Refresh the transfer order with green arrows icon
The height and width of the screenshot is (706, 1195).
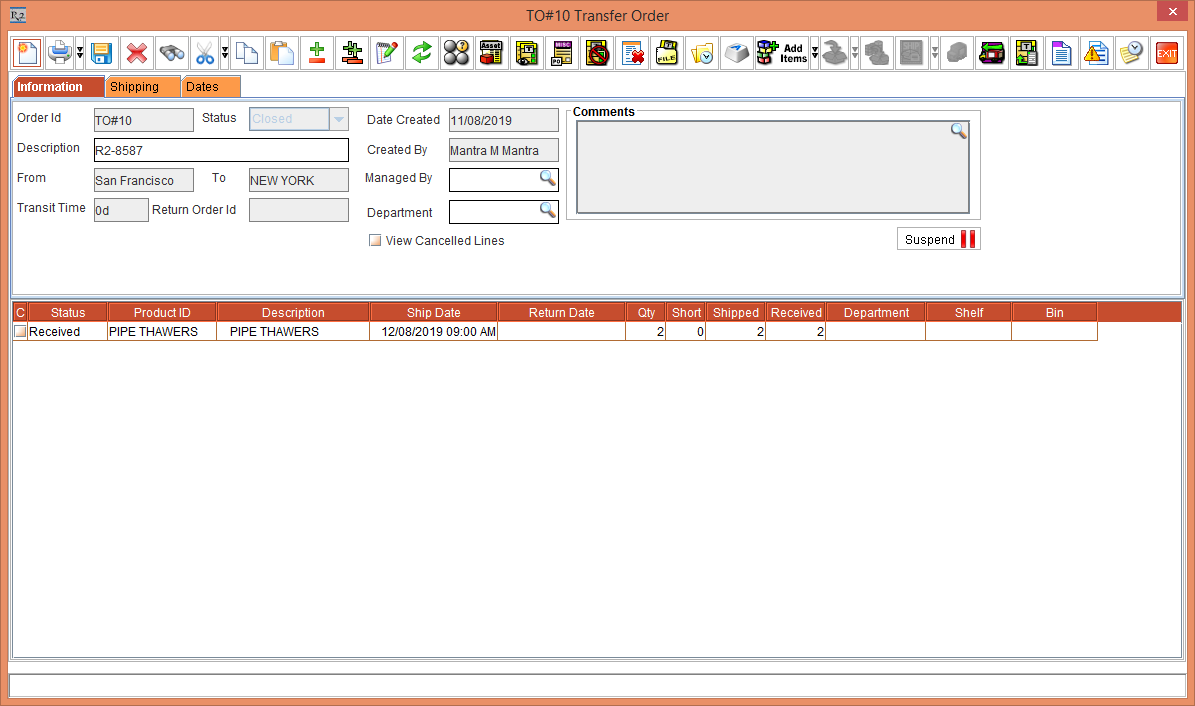coord(421,52)
